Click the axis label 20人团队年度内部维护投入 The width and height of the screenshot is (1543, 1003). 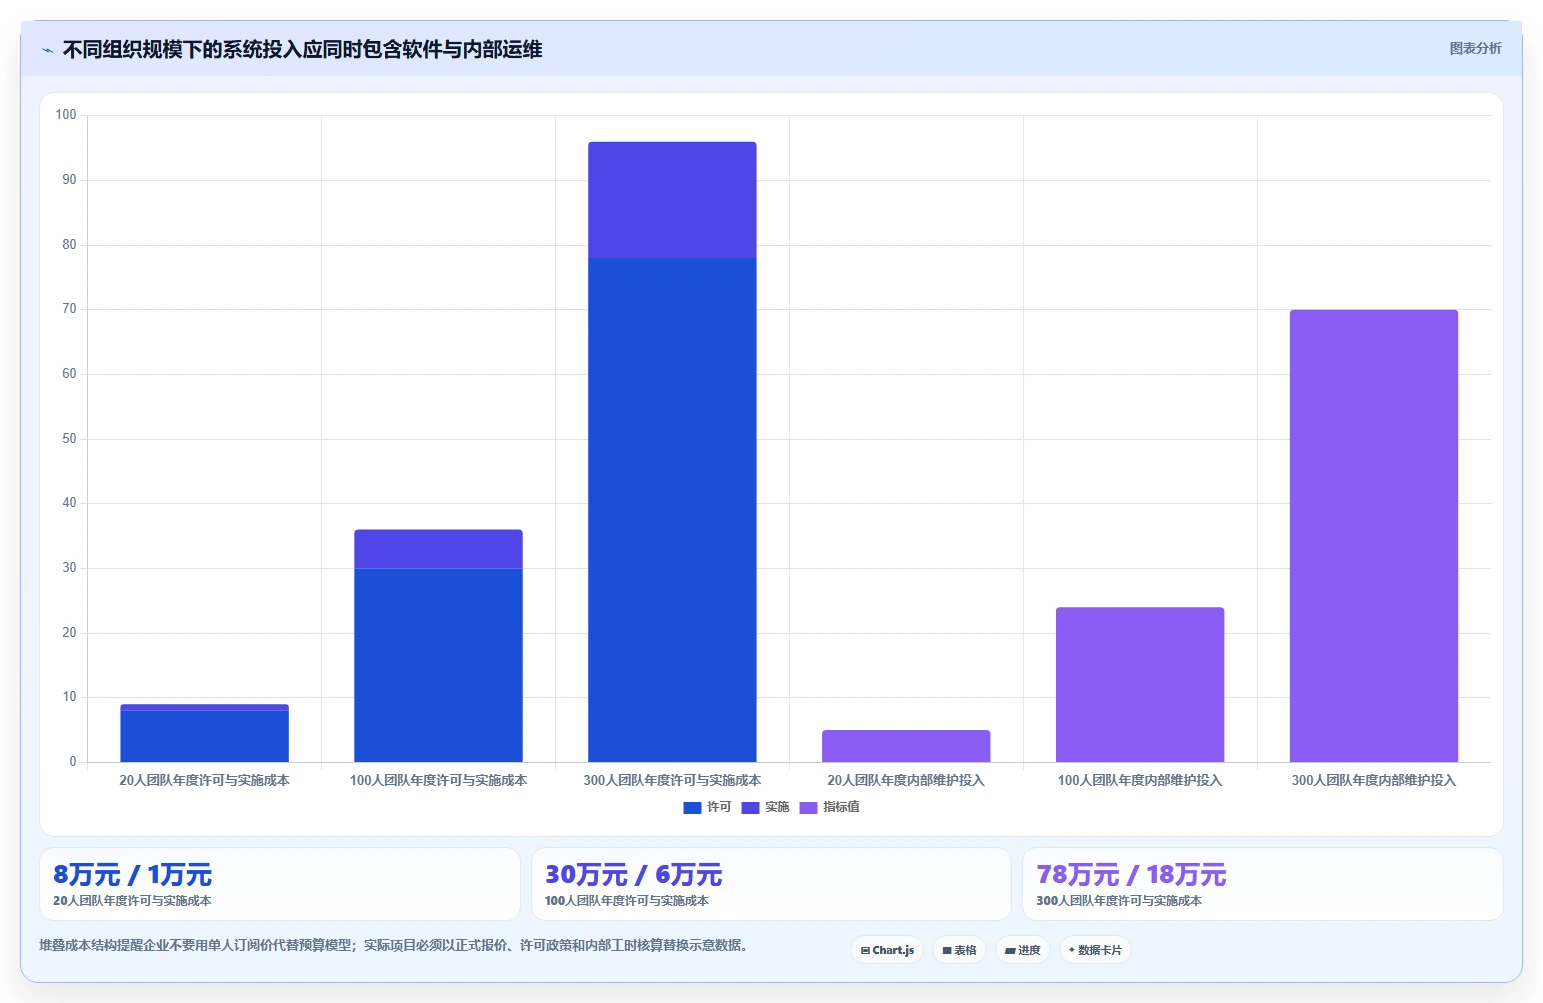906,780
